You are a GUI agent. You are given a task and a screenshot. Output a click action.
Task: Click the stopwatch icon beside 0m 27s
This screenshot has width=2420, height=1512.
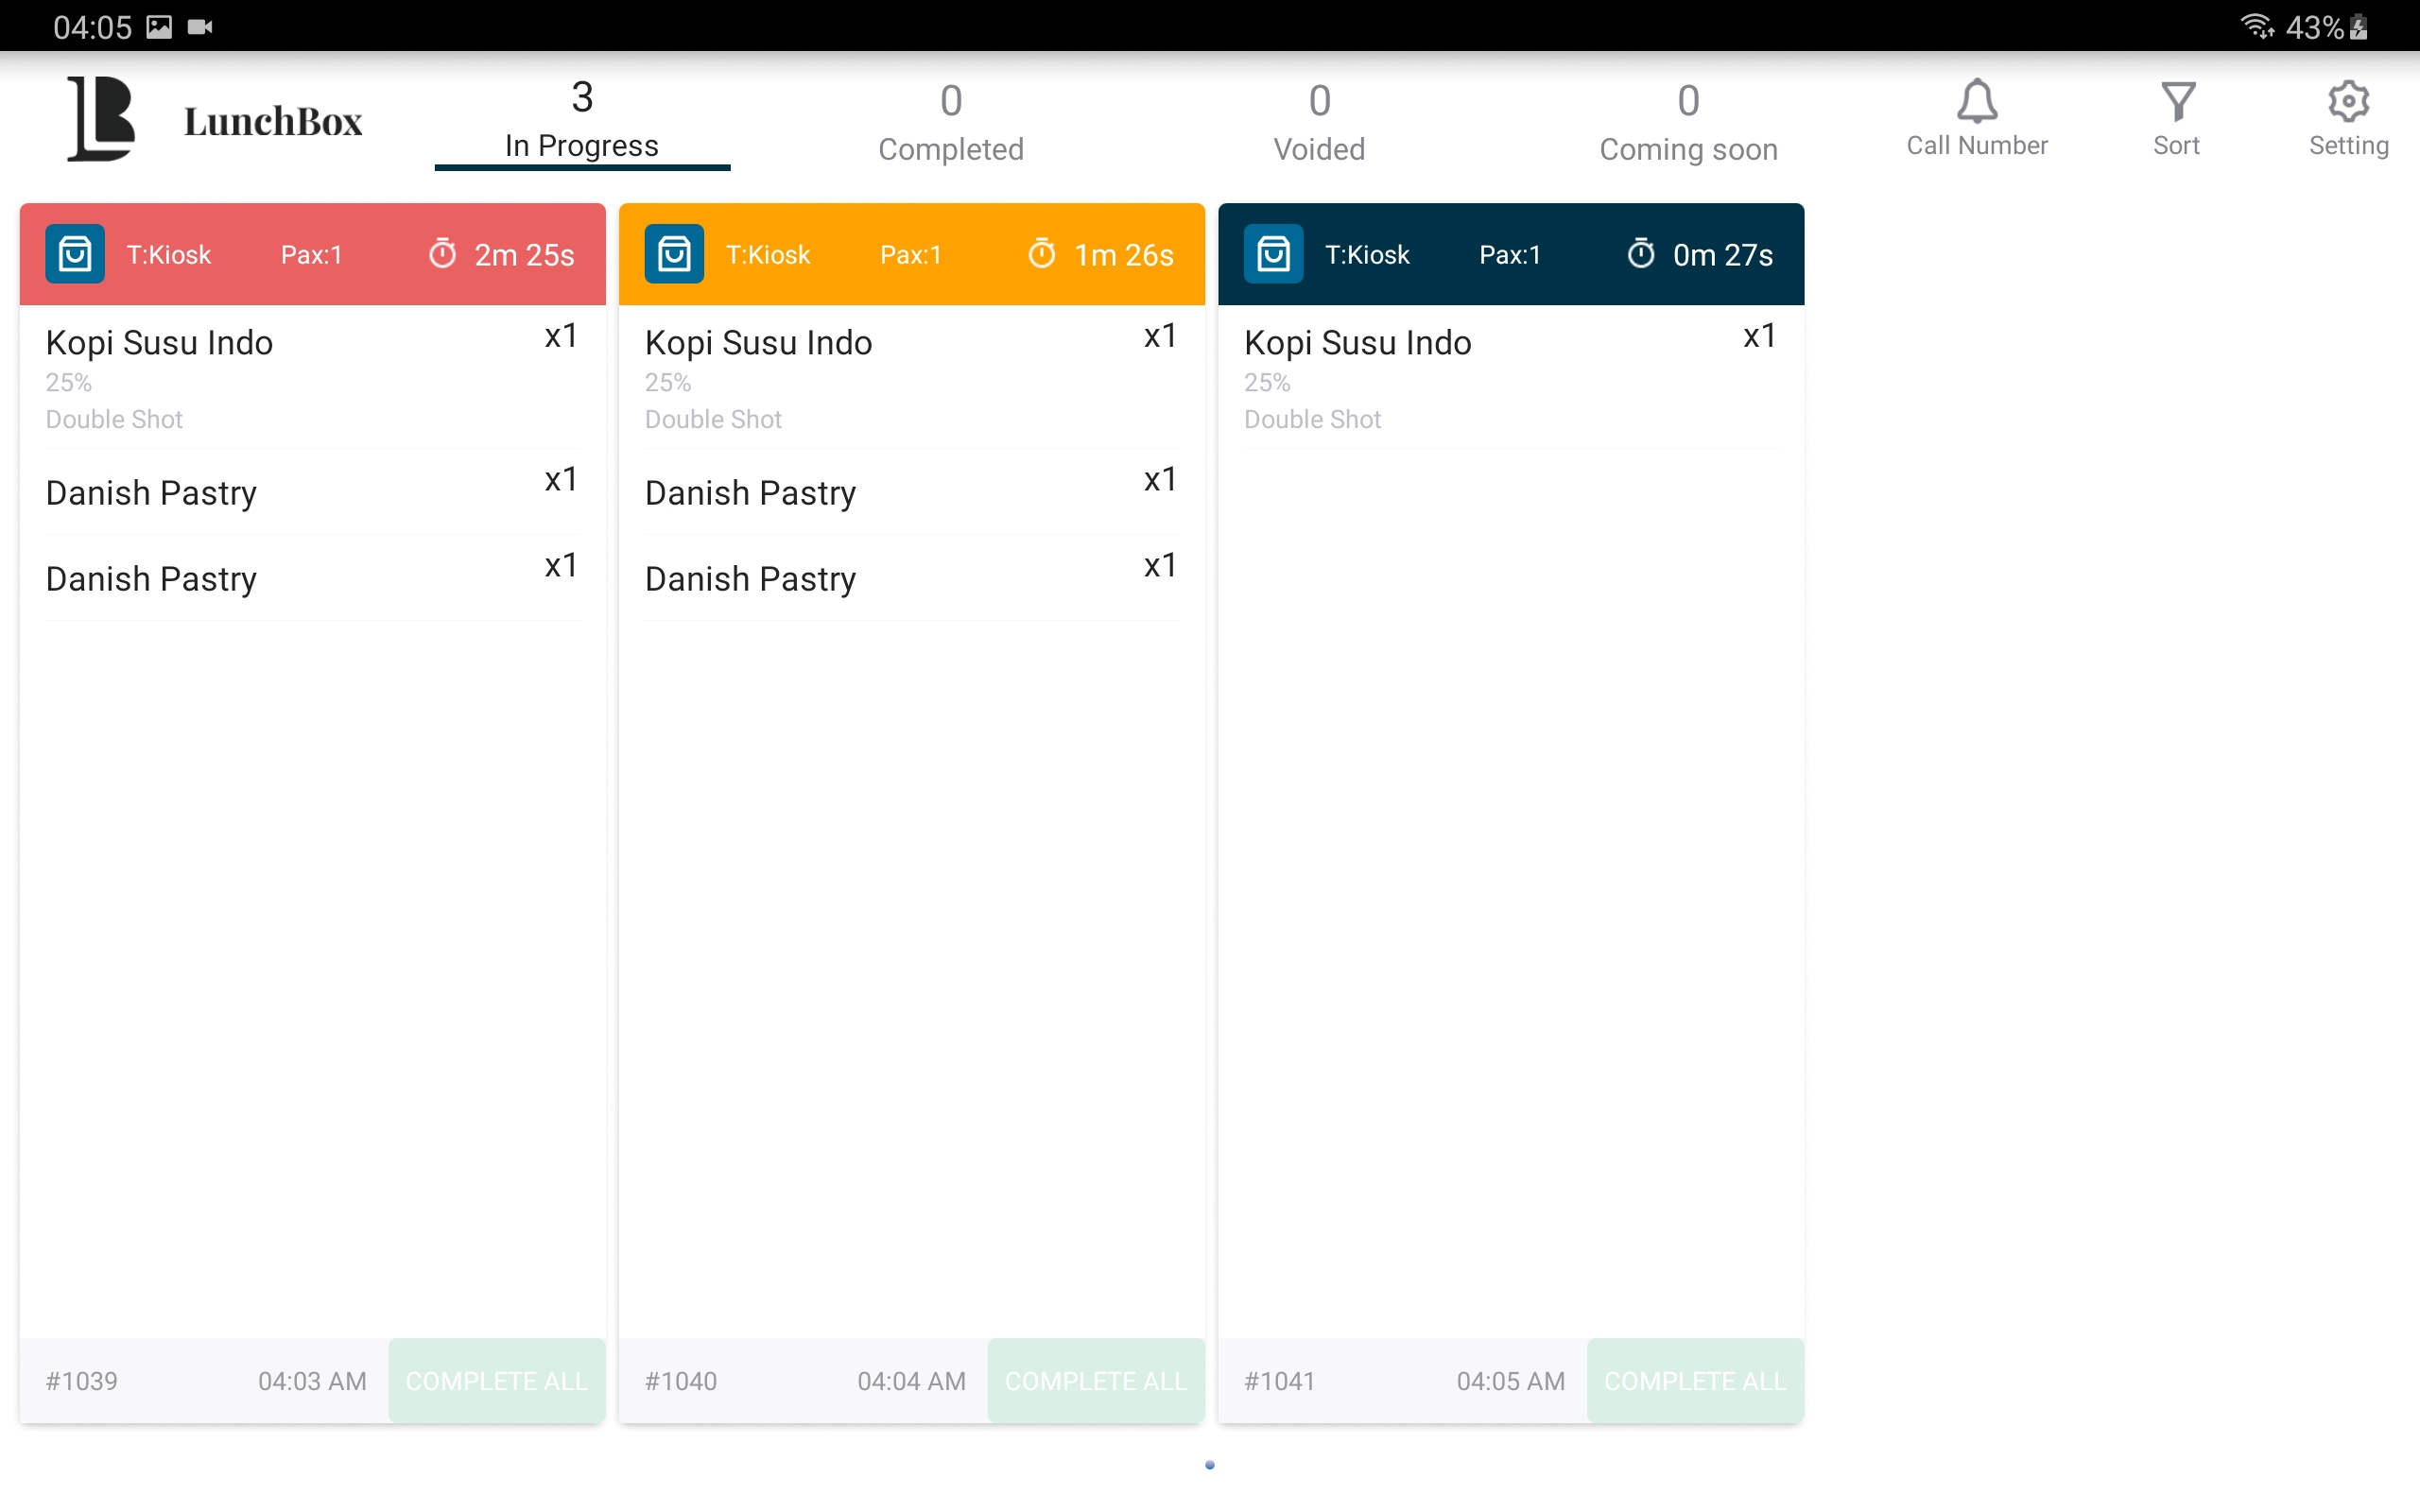[x=1640, y=254]
